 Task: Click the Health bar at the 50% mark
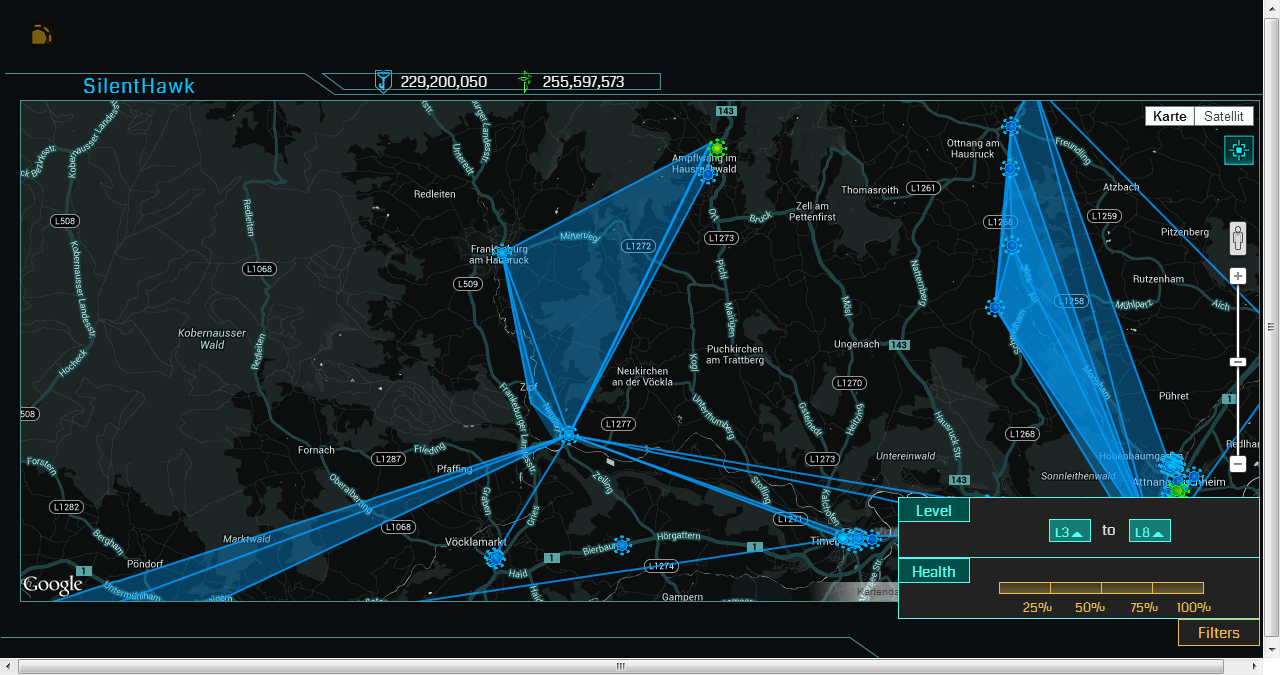point(1101,588)
